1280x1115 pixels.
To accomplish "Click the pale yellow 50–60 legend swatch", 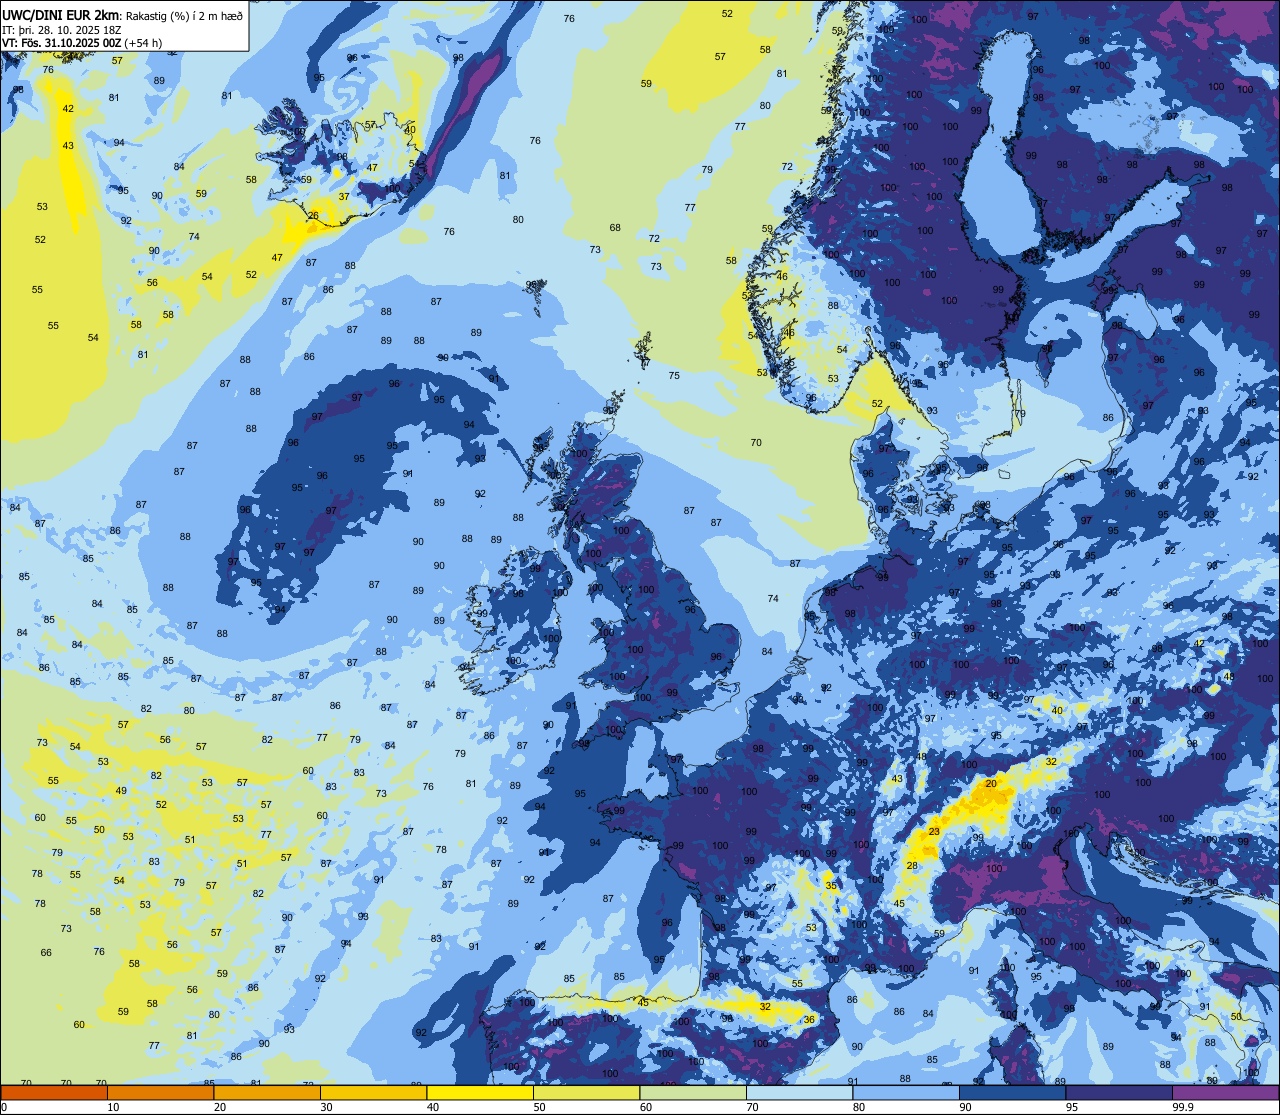I will click(x=586, y=1092).
